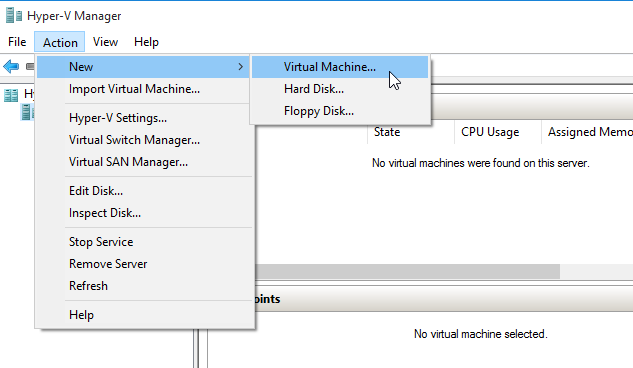Sort by CPU Usage column header
The image size is (633, 368).
[498, 132]
